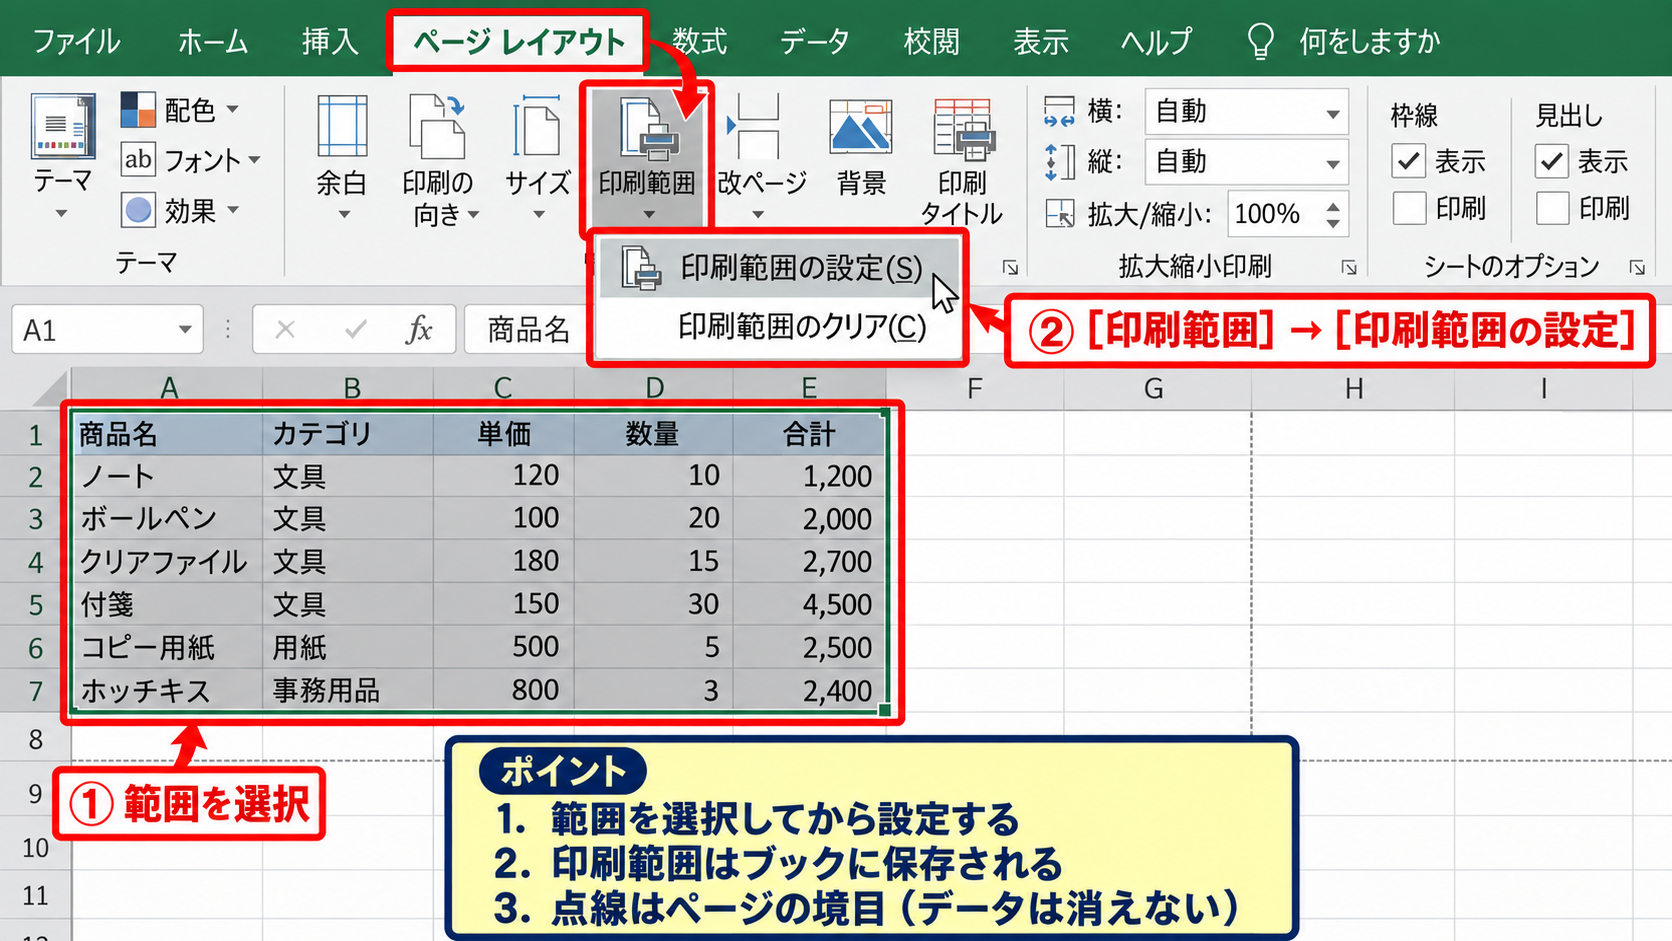The width and height of the screenshot is (1672, 941).
Task: Click the lightbulb 何をしますか search icon
Action: [1260, 41]
